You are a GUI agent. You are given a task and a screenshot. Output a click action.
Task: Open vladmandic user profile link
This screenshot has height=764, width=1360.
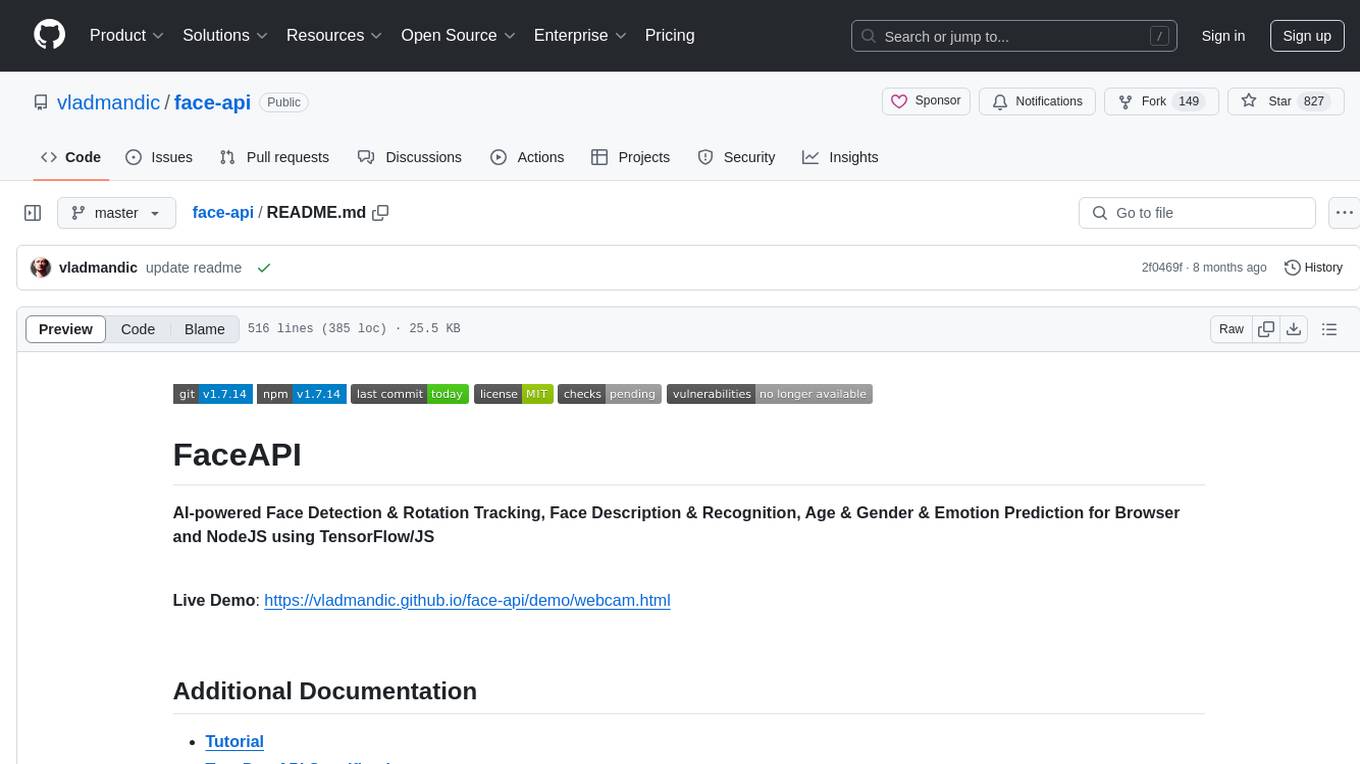[x=108, y=102]
